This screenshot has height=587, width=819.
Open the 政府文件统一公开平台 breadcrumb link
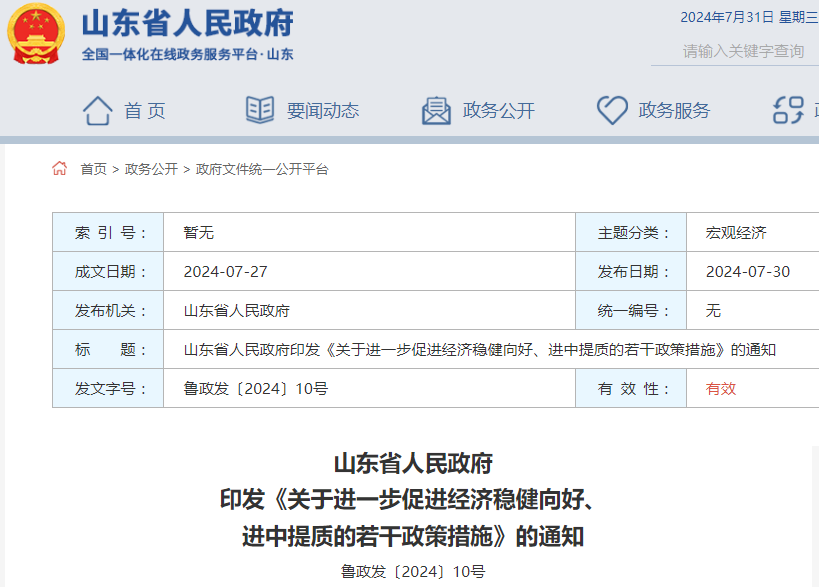click(262, 169)
